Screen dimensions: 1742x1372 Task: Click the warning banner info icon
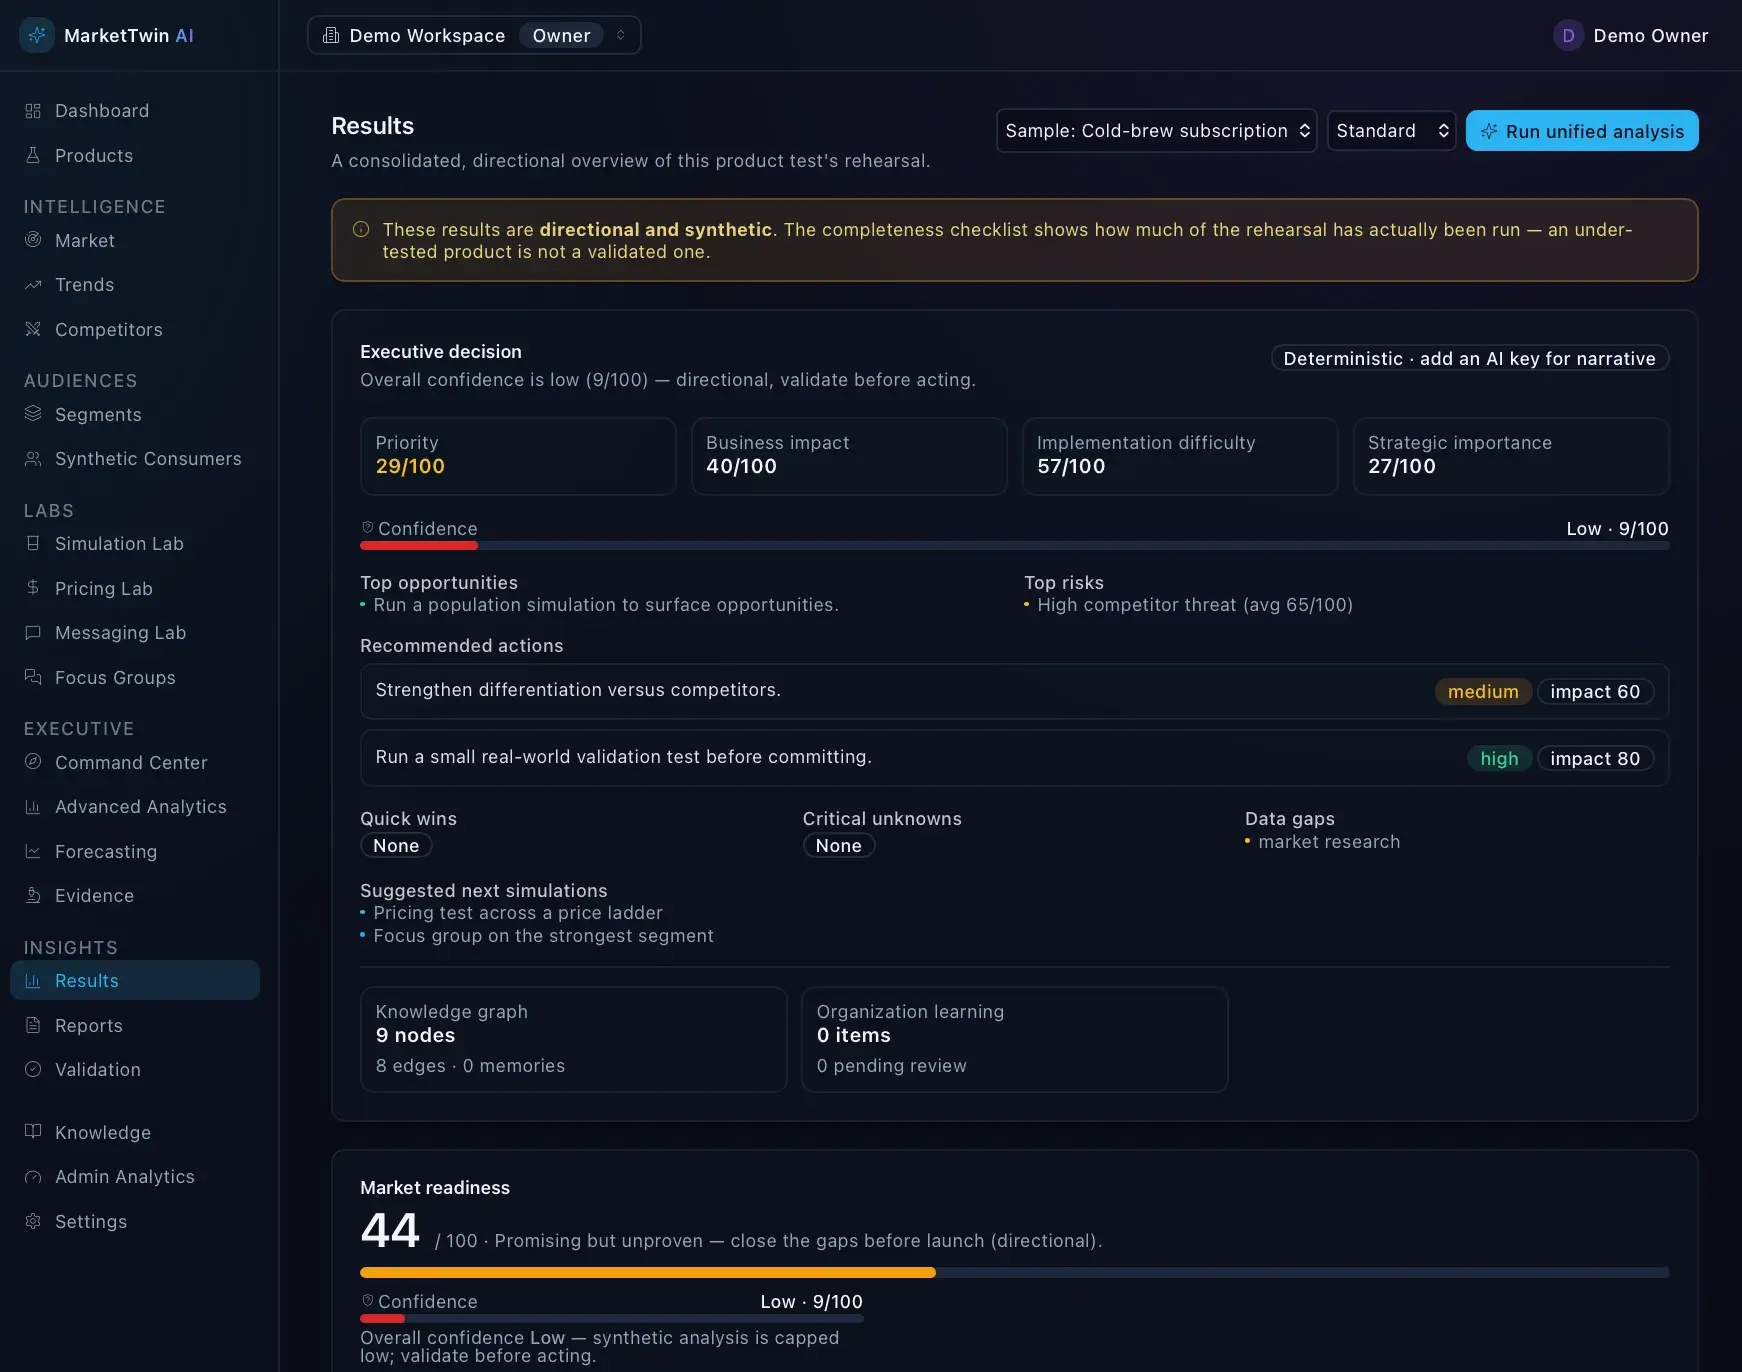(x=361, y=229)
